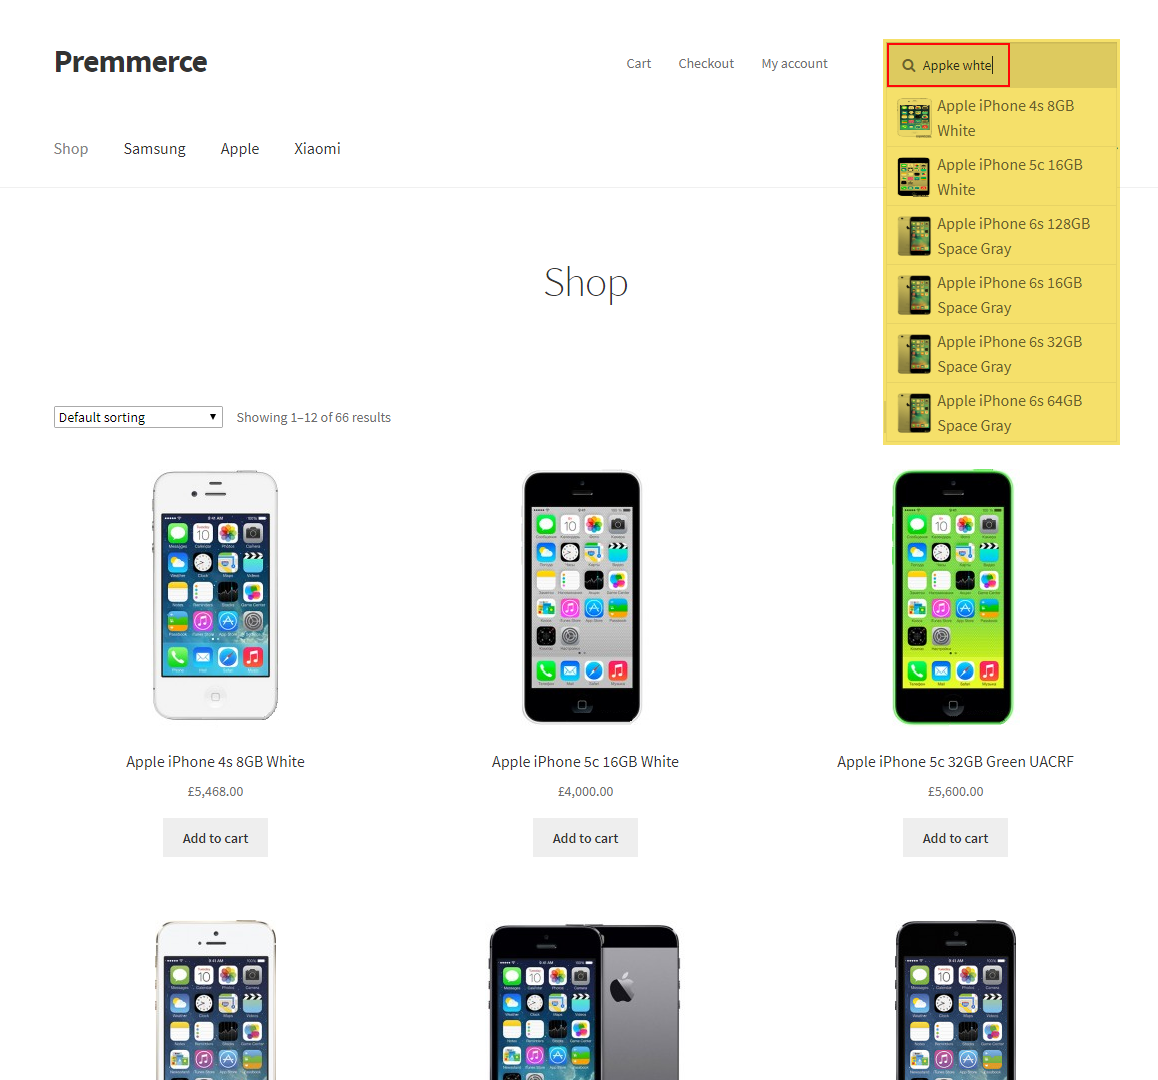The image size is (1158, 1080).
Task: Choose iPhone 6s 128GB Space Gray suggestion
Action: coord(1001,236)
